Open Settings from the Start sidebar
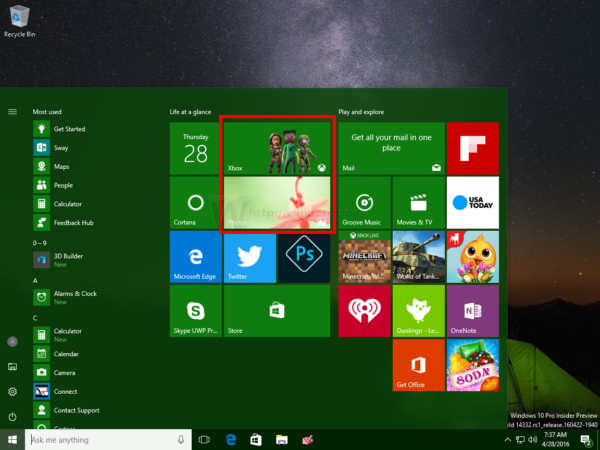 point(12,391)
